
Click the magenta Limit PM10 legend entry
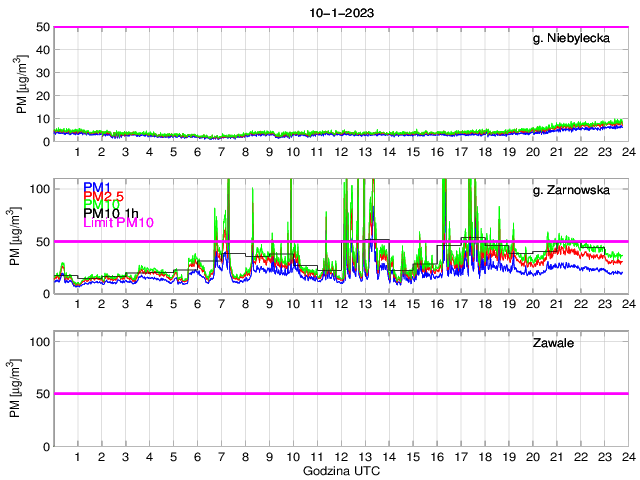tap(116, 222)
